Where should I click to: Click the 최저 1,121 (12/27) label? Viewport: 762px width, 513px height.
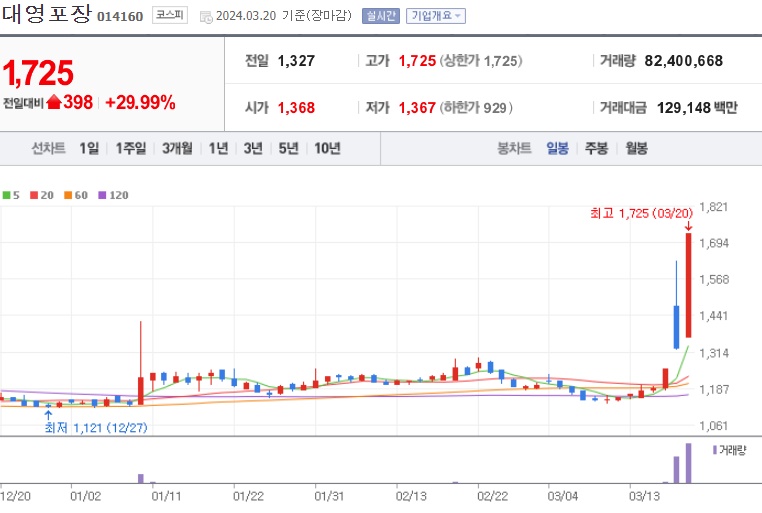point(96,428)
